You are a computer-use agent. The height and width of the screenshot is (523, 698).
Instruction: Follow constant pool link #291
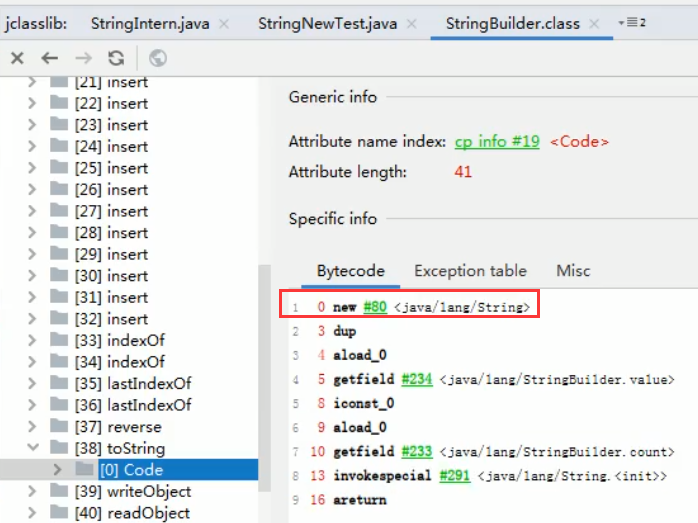pos(455,475)
